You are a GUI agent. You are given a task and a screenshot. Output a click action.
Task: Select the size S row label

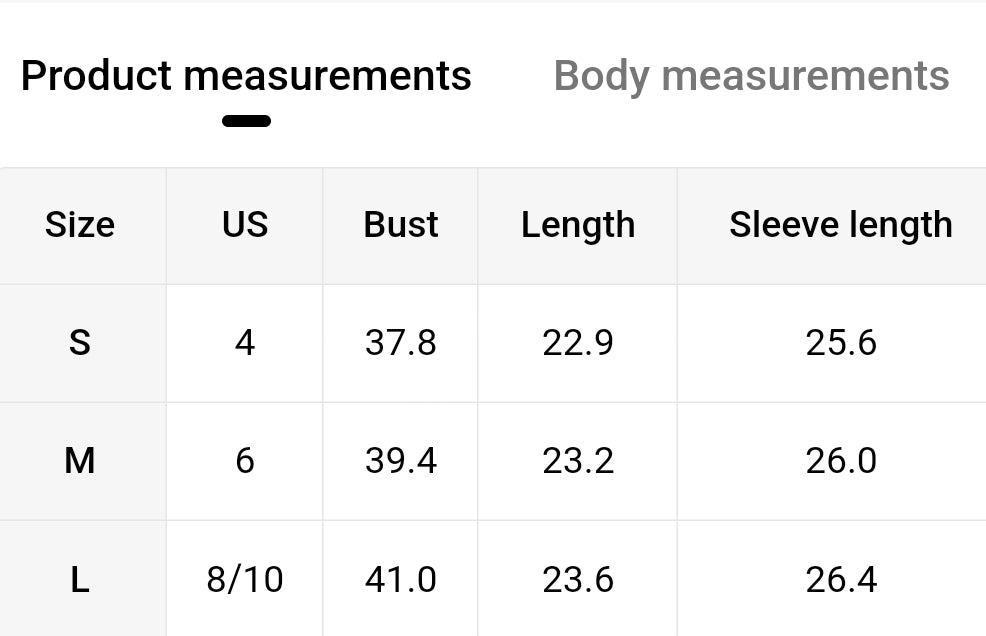tap(80, 343)
